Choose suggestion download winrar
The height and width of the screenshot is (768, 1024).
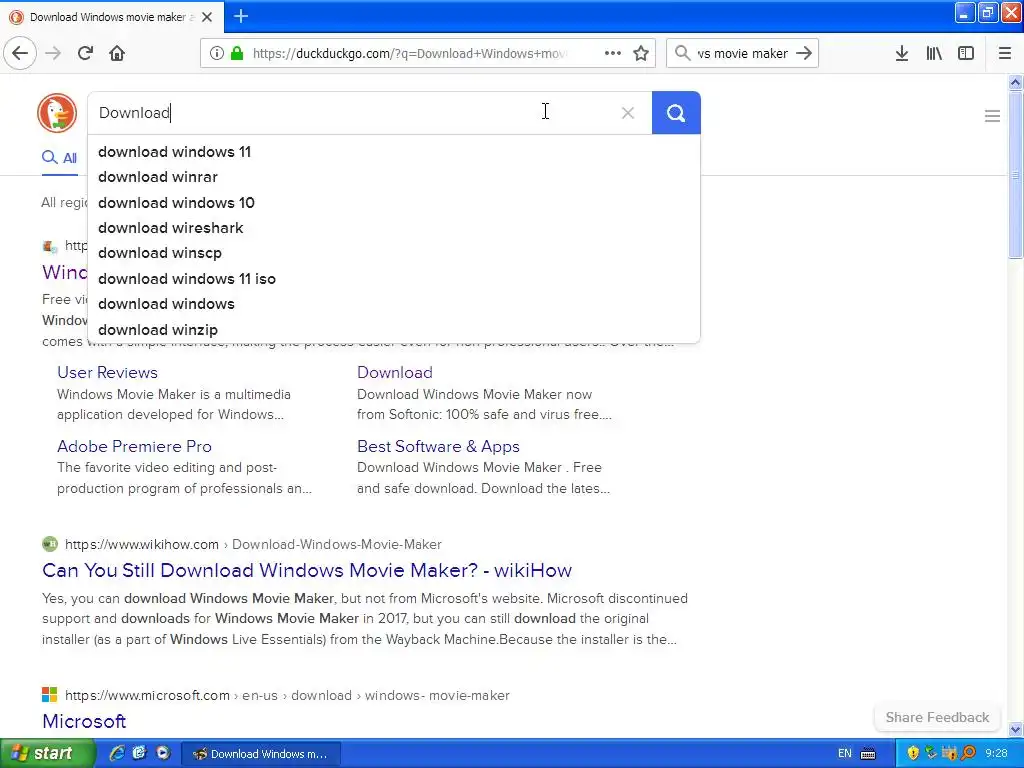coord(394,177)
